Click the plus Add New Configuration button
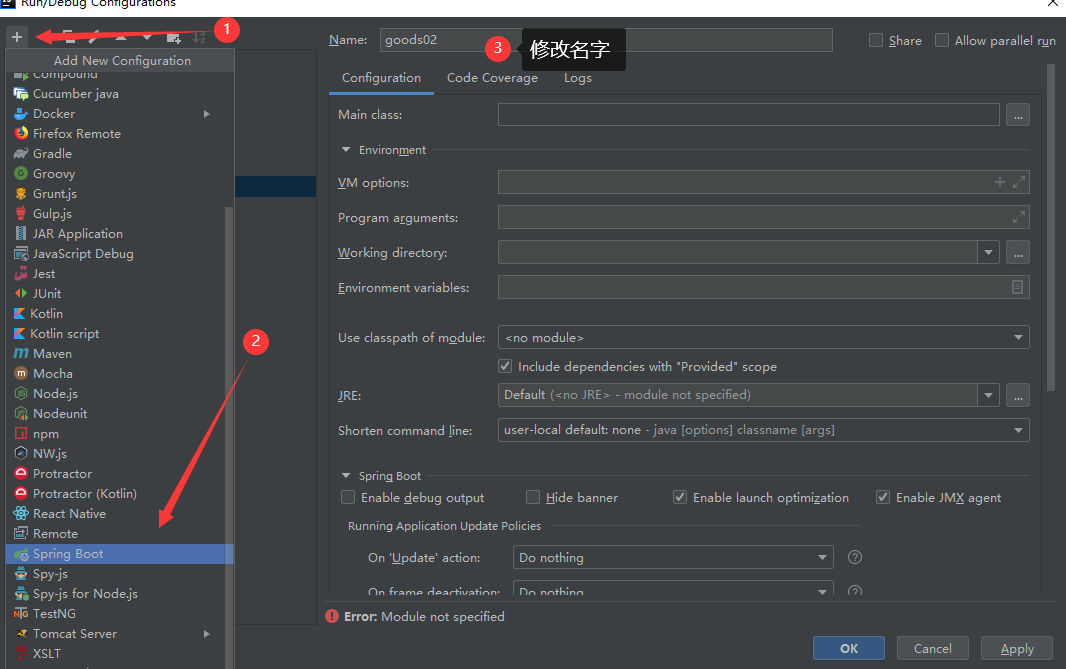1066x669 pixels. pyautogui.click(x=17, y=37)
